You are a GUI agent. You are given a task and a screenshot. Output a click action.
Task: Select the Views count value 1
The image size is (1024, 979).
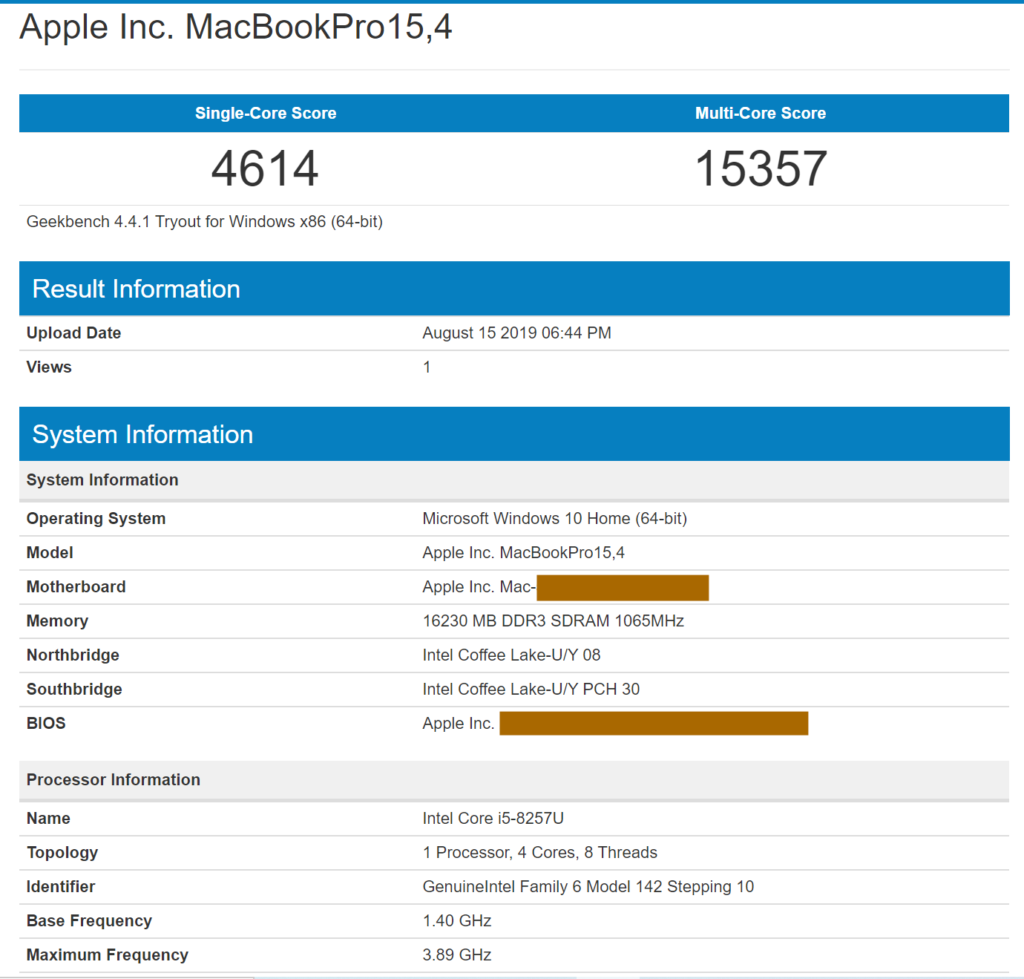coord(426,367)
